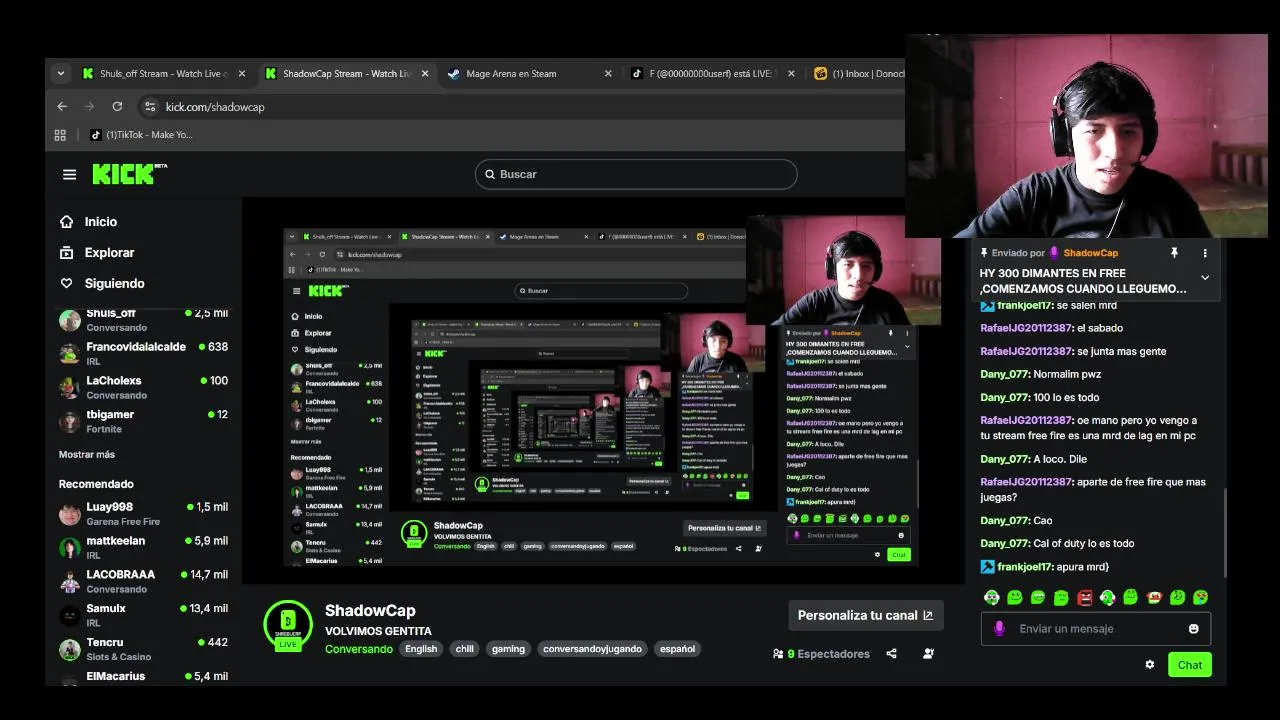Open recommended channel ElMacarius
This screenshot has height=720, width=1280.
coord(143,677)
